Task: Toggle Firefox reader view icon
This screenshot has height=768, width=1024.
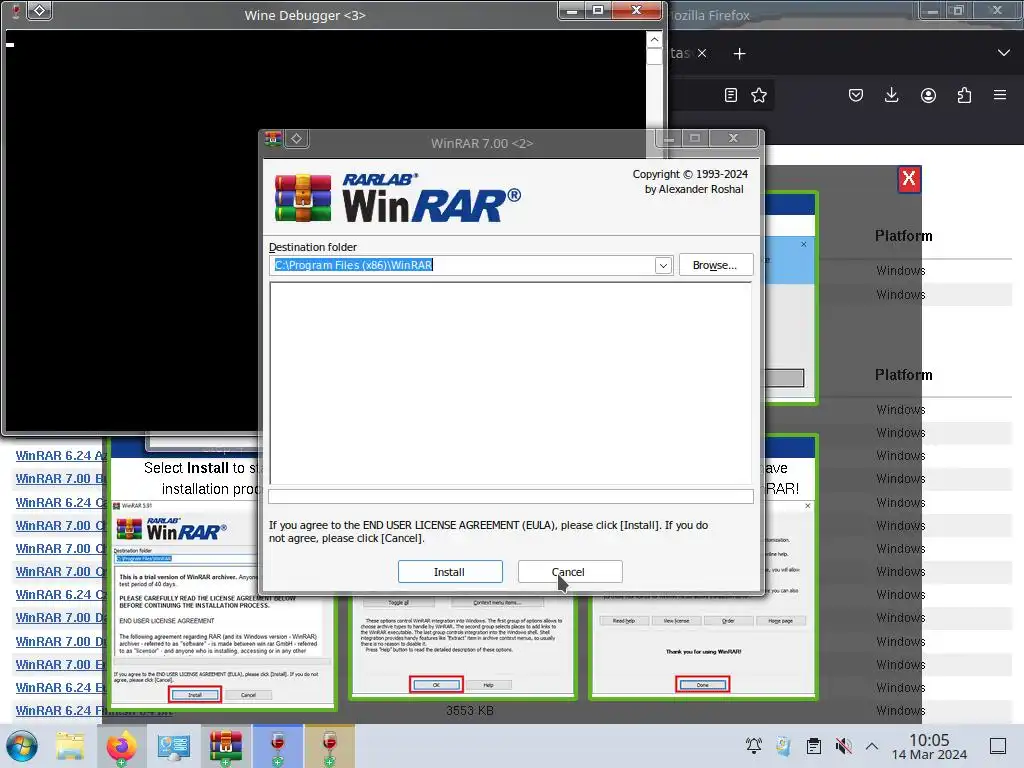Action: [x=731, y=95]
